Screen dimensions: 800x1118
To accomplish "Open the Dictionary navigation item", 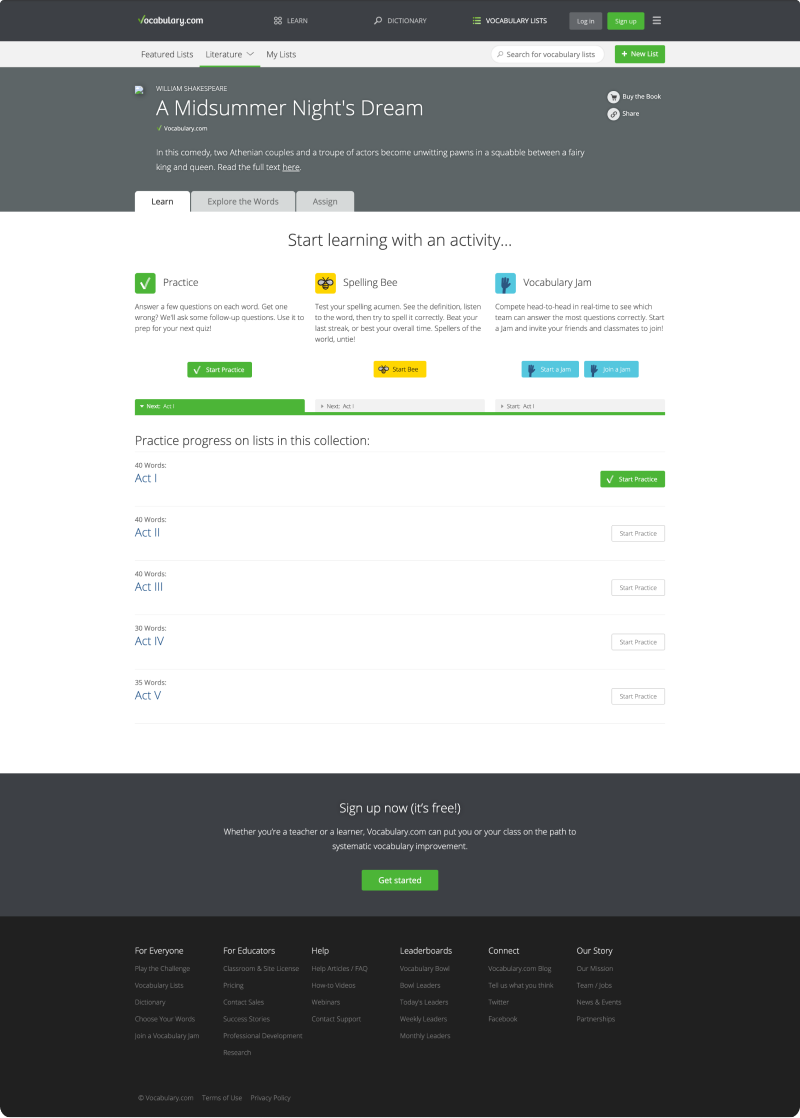I will click(x=400, y=21).
